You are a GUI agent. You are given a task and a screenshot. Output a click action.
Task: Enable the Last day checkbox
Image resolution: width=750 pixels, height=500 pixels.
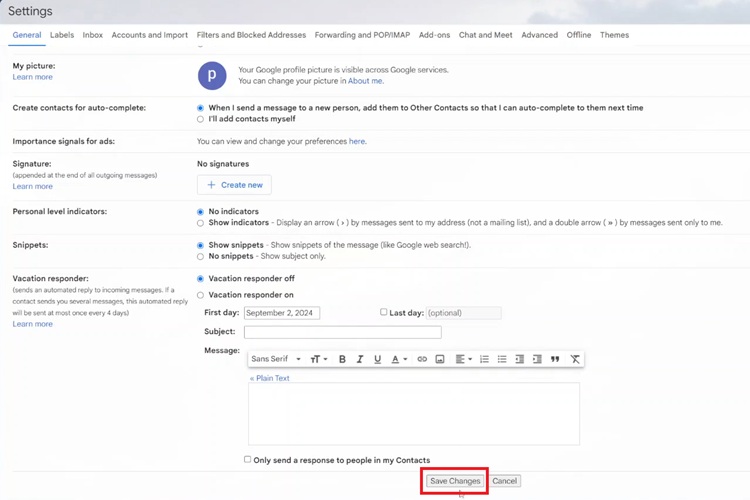pos(384,312)
